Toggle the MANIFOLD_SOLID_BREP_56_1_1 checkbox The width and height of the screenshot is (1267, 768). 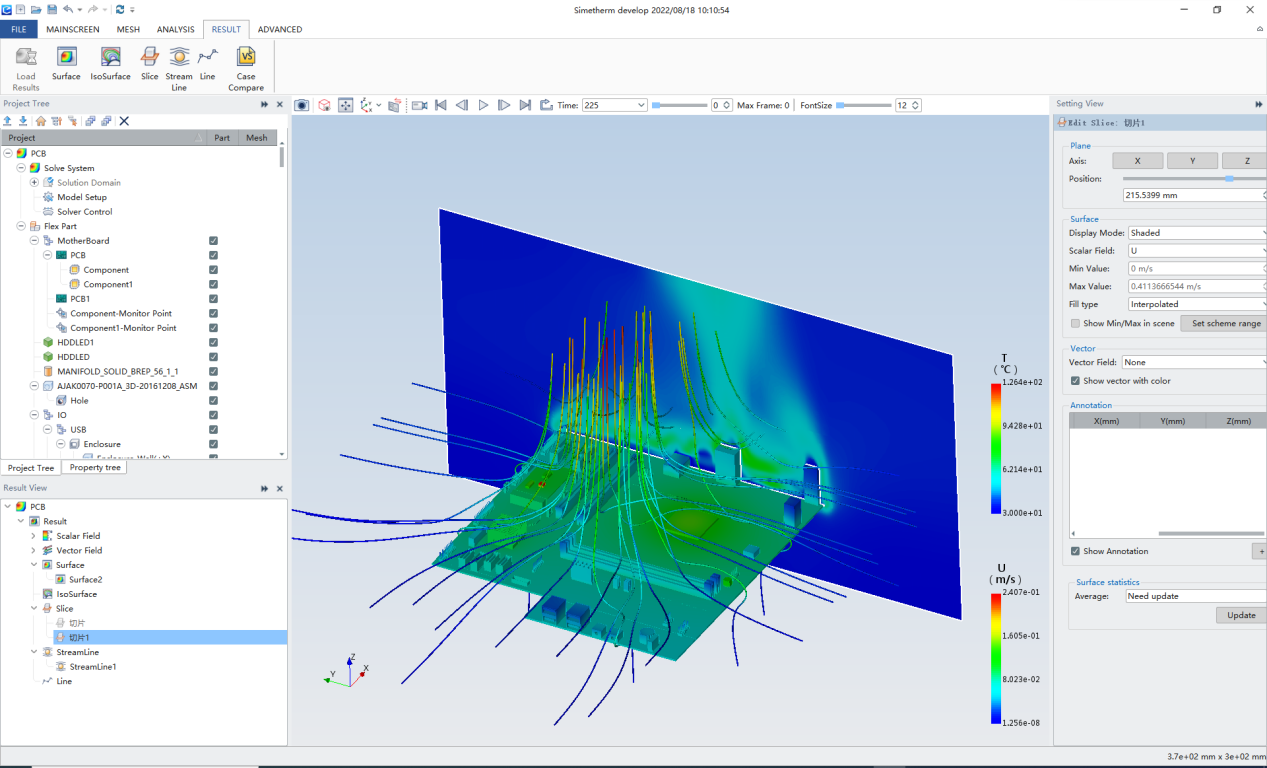click(213, 371)
